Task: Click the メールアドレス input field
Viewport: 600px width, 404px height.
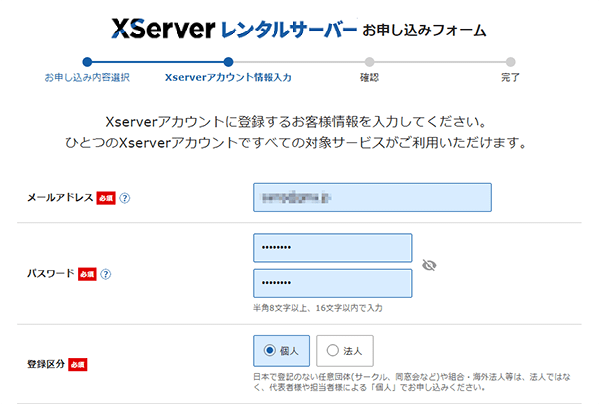Action: (x=372, y=198)
